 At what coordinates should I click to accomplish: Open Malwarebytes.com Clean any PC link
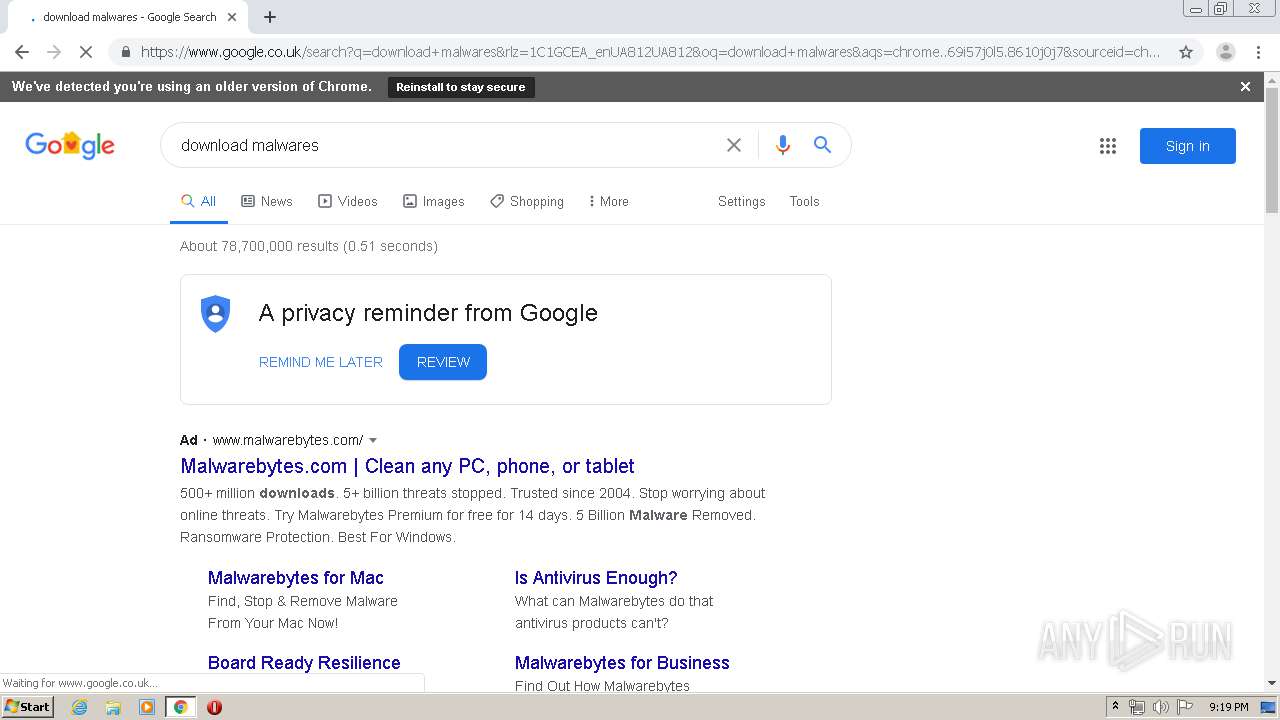tap(407, 466)
